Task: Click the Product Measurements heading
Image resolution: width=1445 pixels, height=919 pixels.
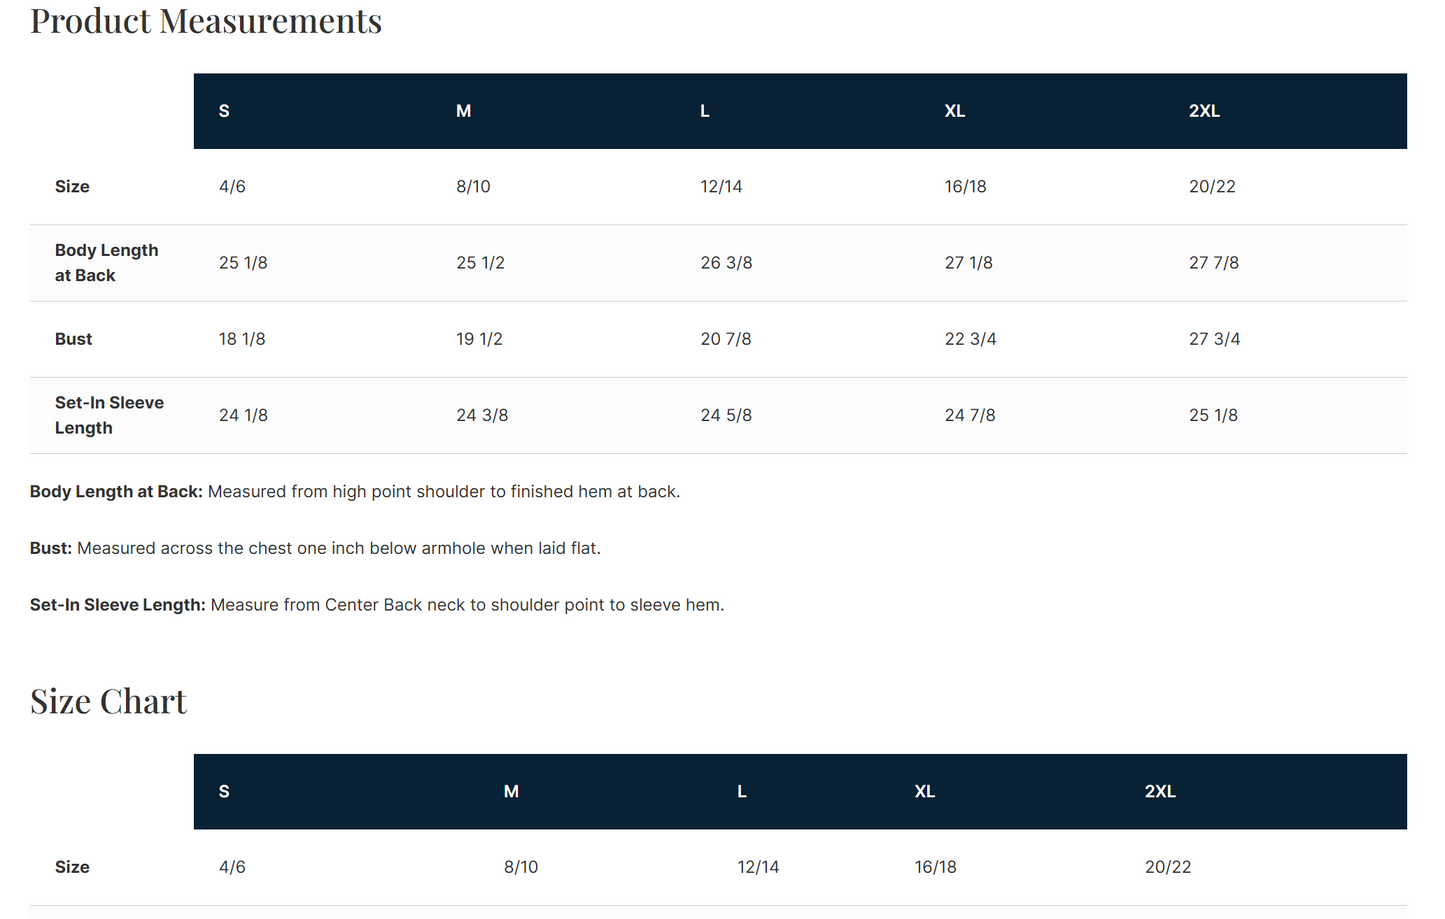Action: (206, 21)
